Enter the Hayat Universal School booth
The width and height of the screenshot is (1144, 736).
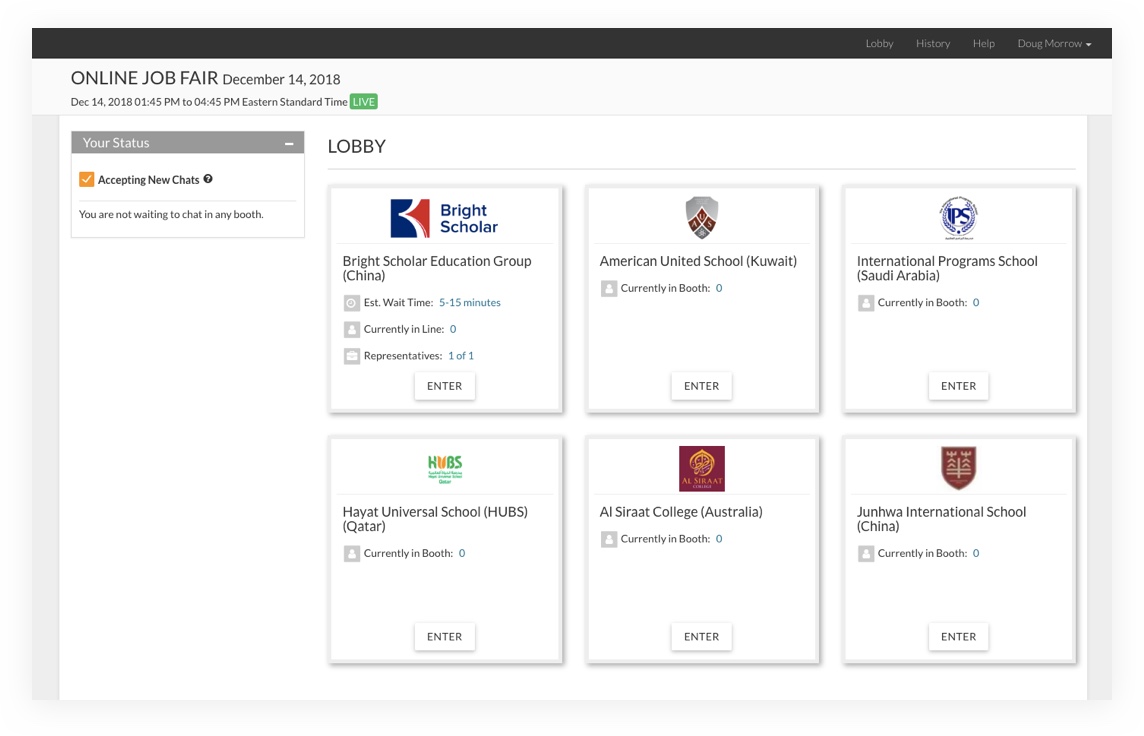pos(444,637)
